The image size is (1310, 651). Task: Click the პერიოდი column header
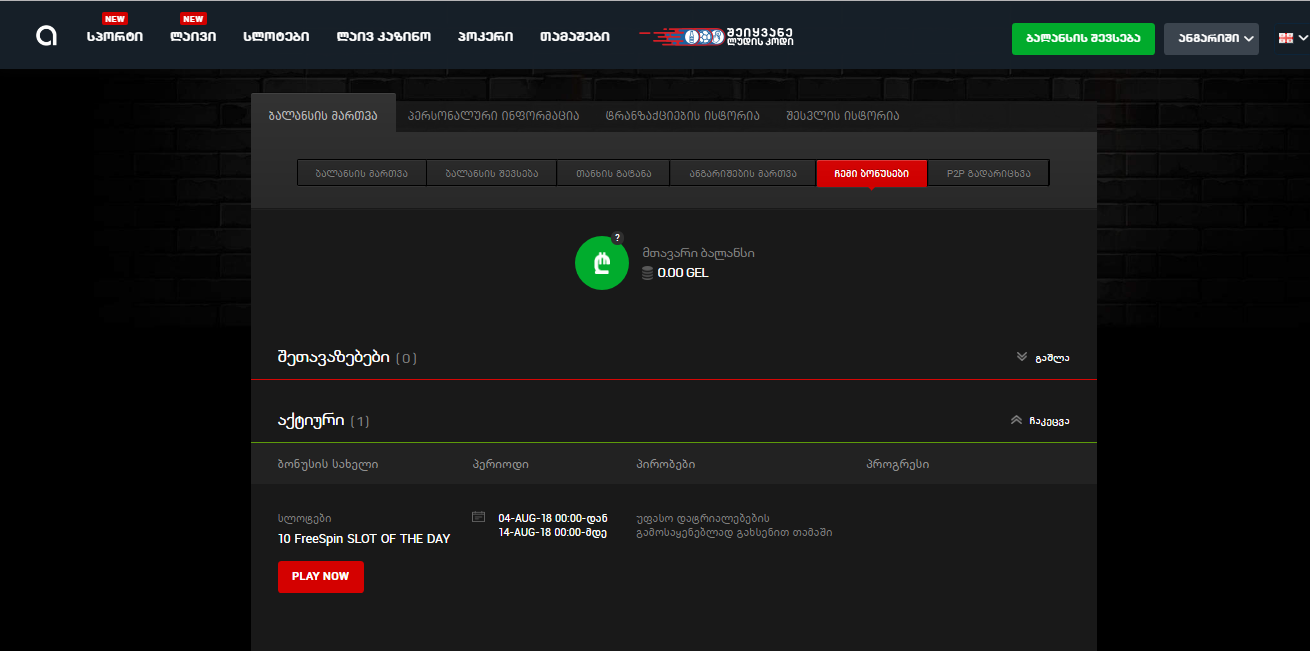click(x=500, y=465)
